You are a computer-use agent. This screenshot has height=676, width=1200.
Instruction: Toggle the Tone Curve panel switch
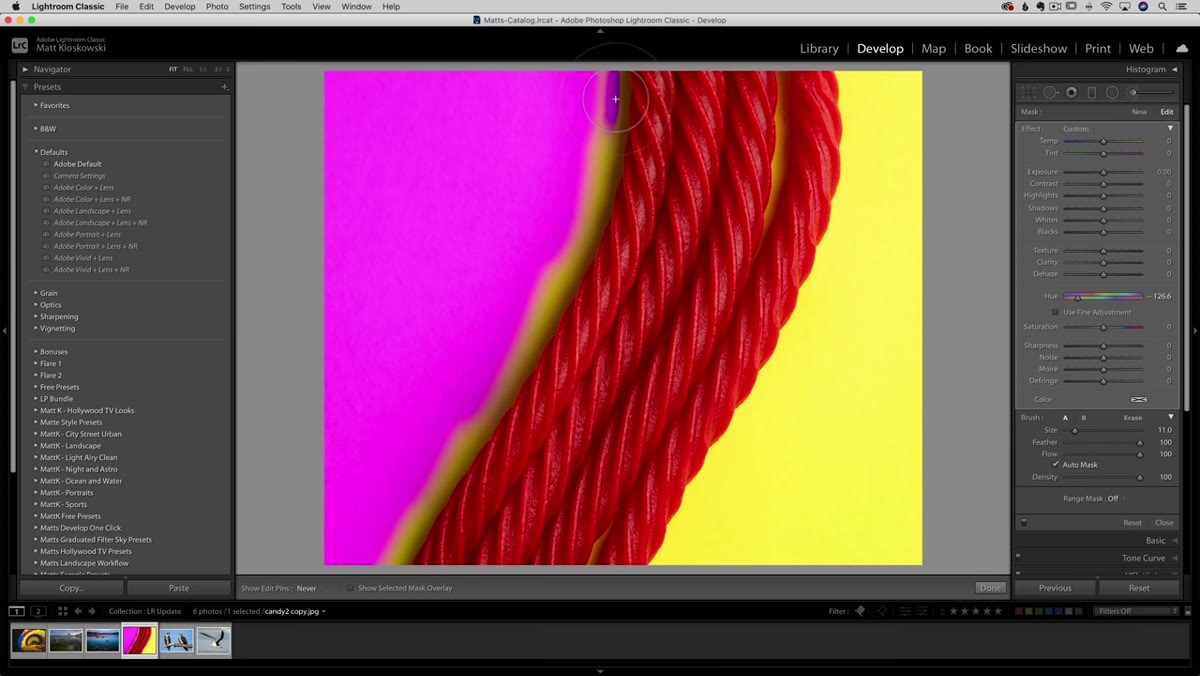[1018, 557]
